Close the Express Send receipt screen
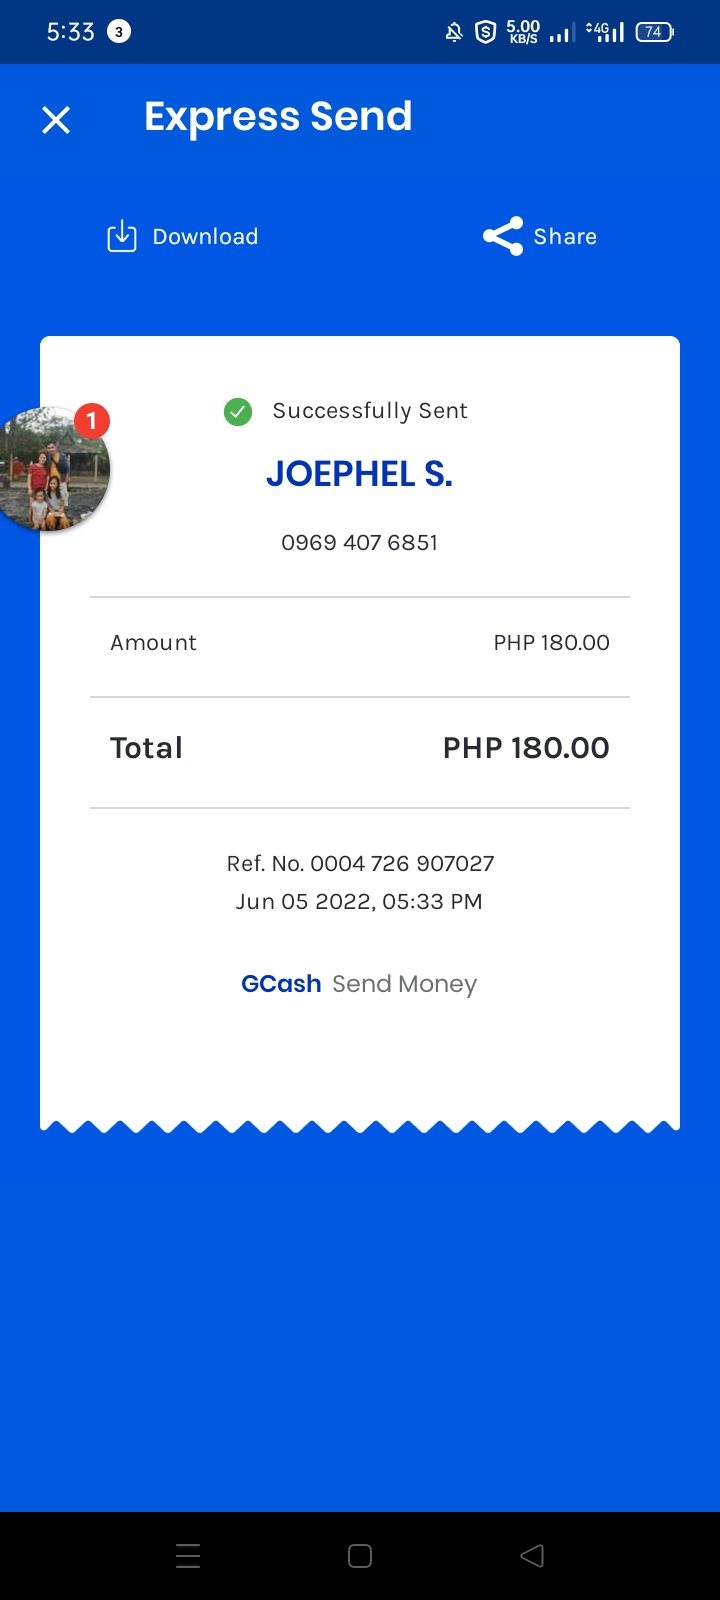Image resolution: width=720 pixels, height=1600 pixels. 56,120
